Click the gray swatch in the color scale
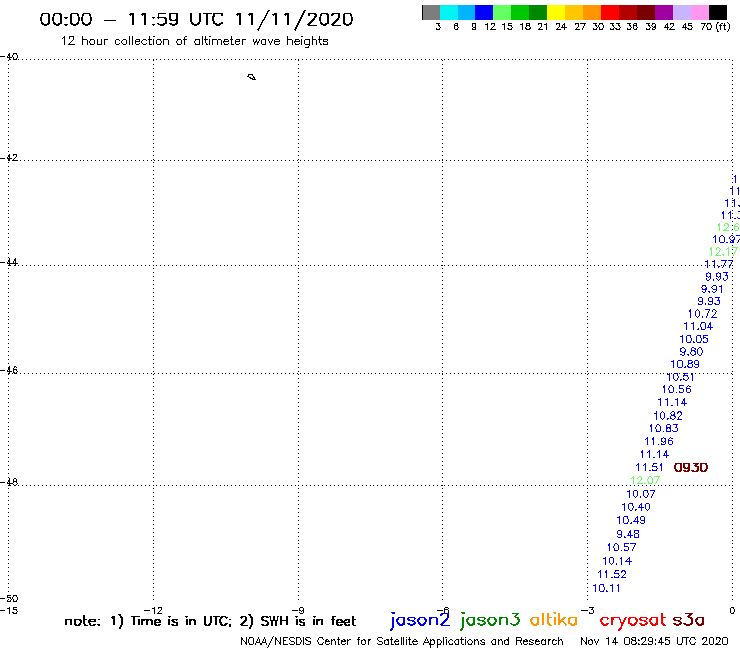Viewport: 740px width, 650px height. [x=431, y=12]
